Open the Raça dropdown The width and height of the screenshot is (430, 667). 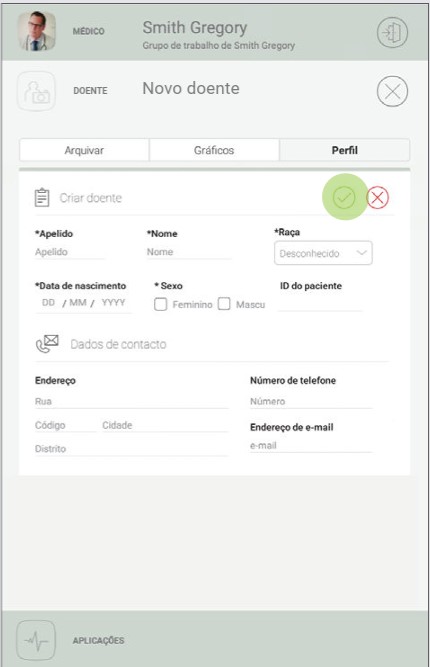[323, 253]
